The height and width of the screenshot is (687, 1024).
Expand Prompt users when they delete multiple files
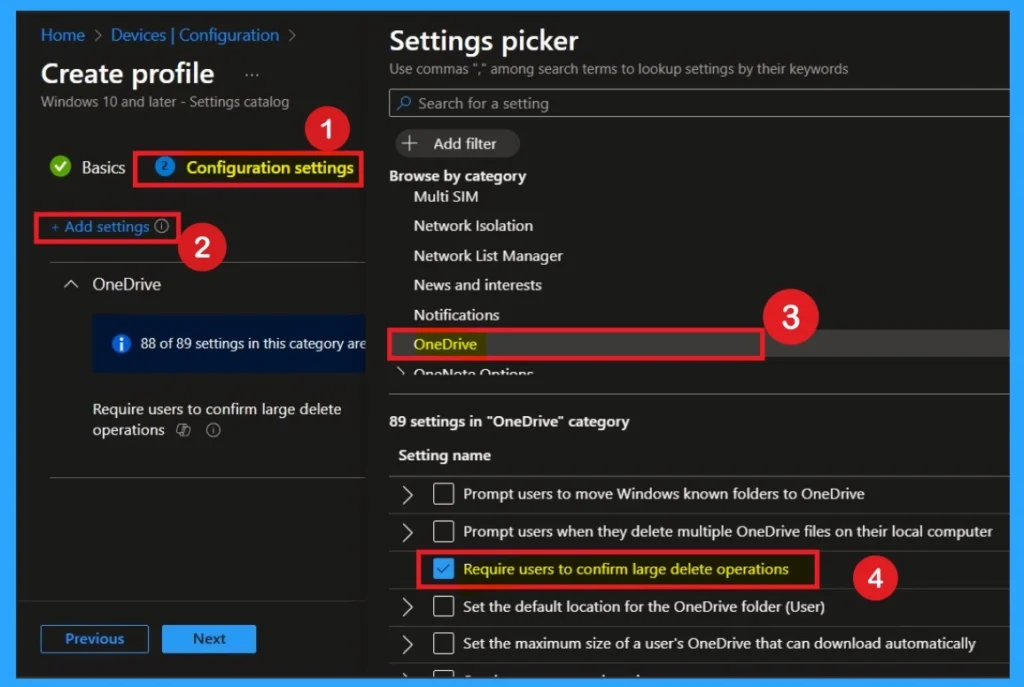point(407,532)
